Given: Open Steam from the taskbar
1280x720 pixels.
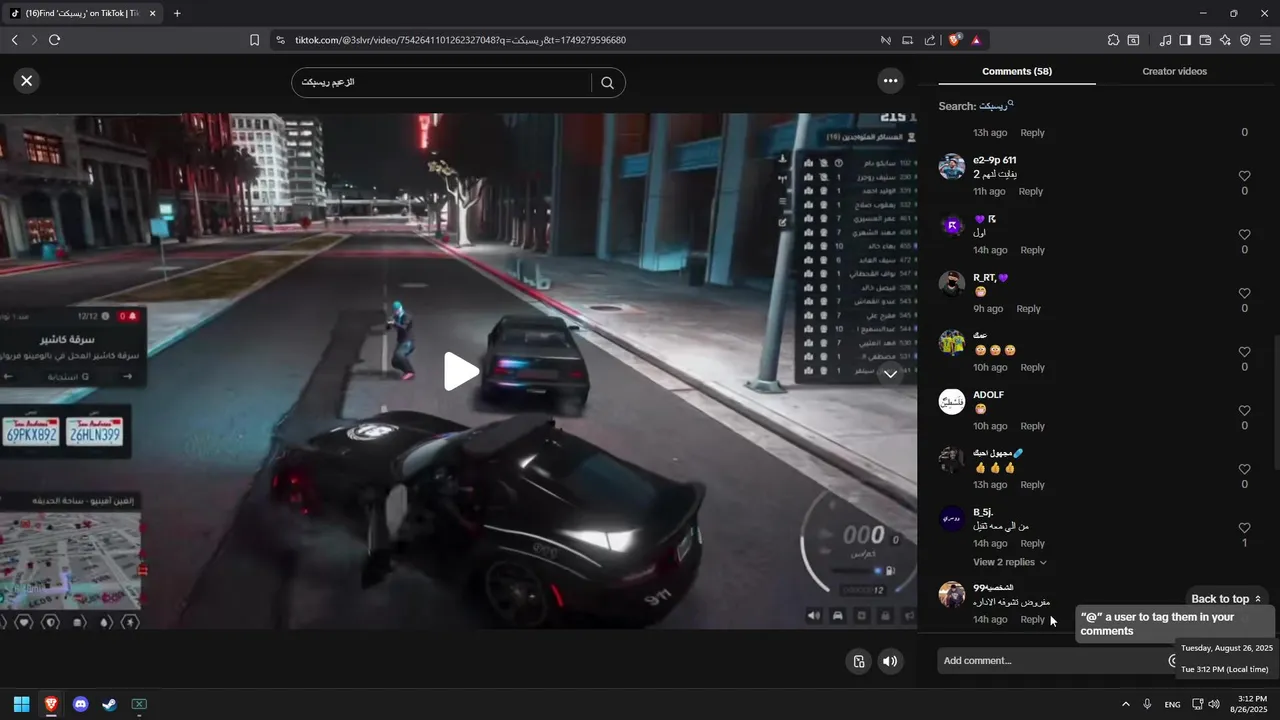Looking at the screenshot, I should tap(109, 704).
